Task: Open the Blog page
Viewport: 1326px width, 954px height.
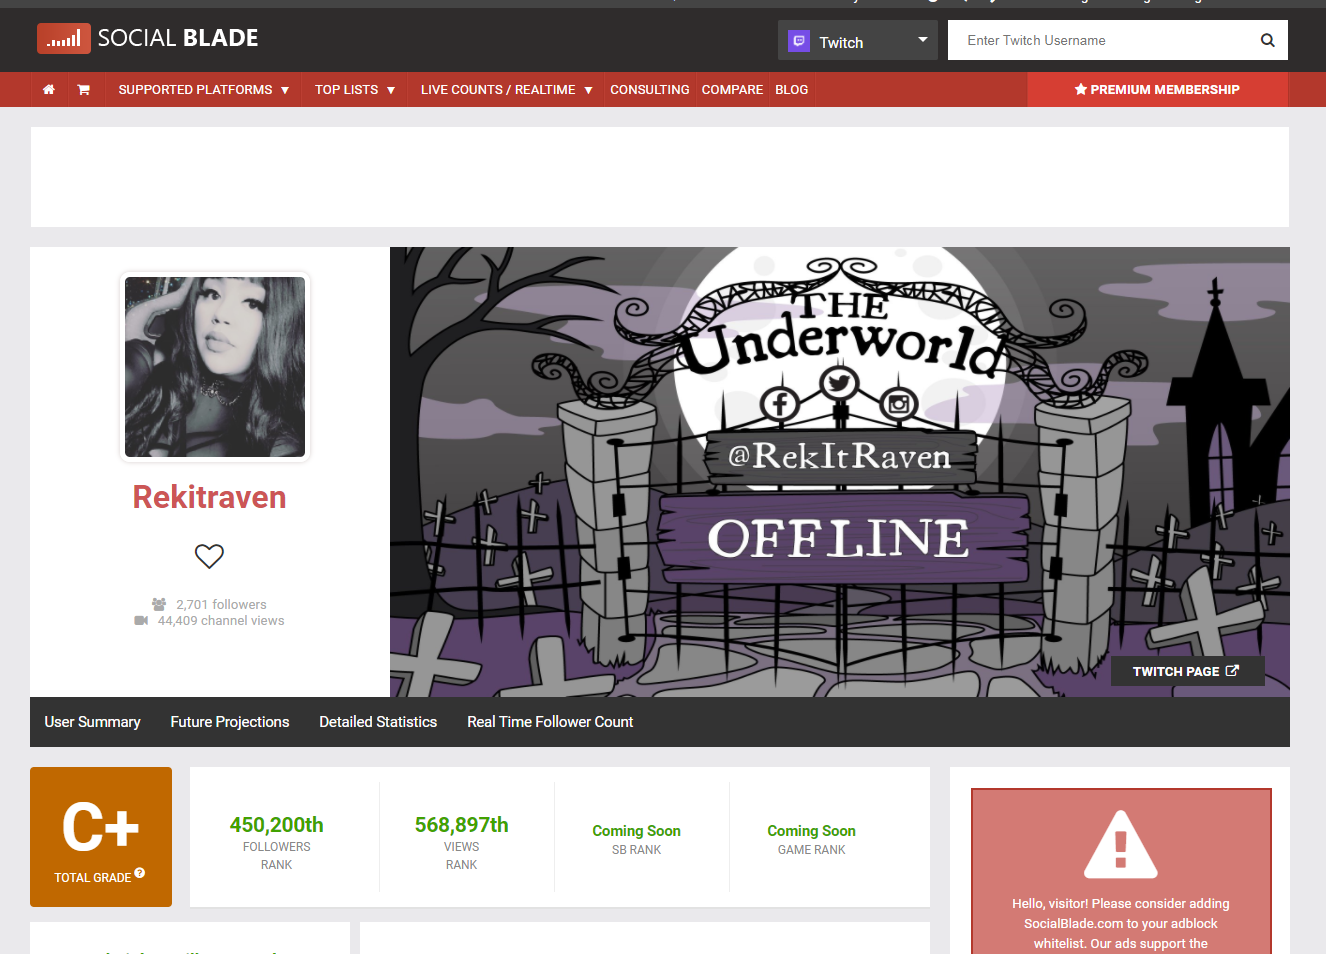Action: 792,90
